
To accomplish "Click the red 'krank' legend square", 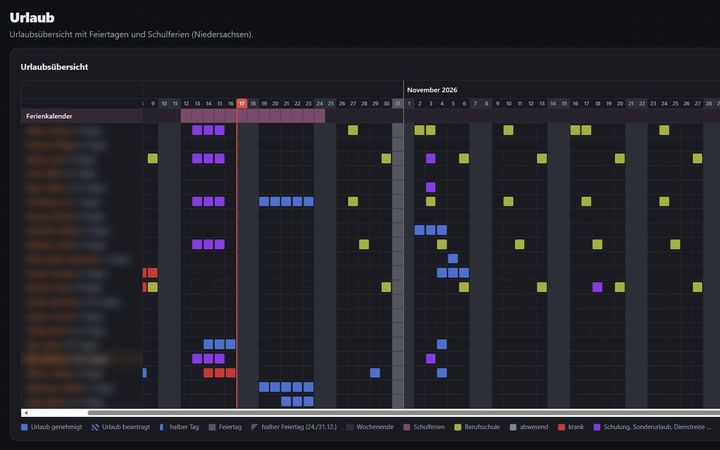I will click(561, 427).
